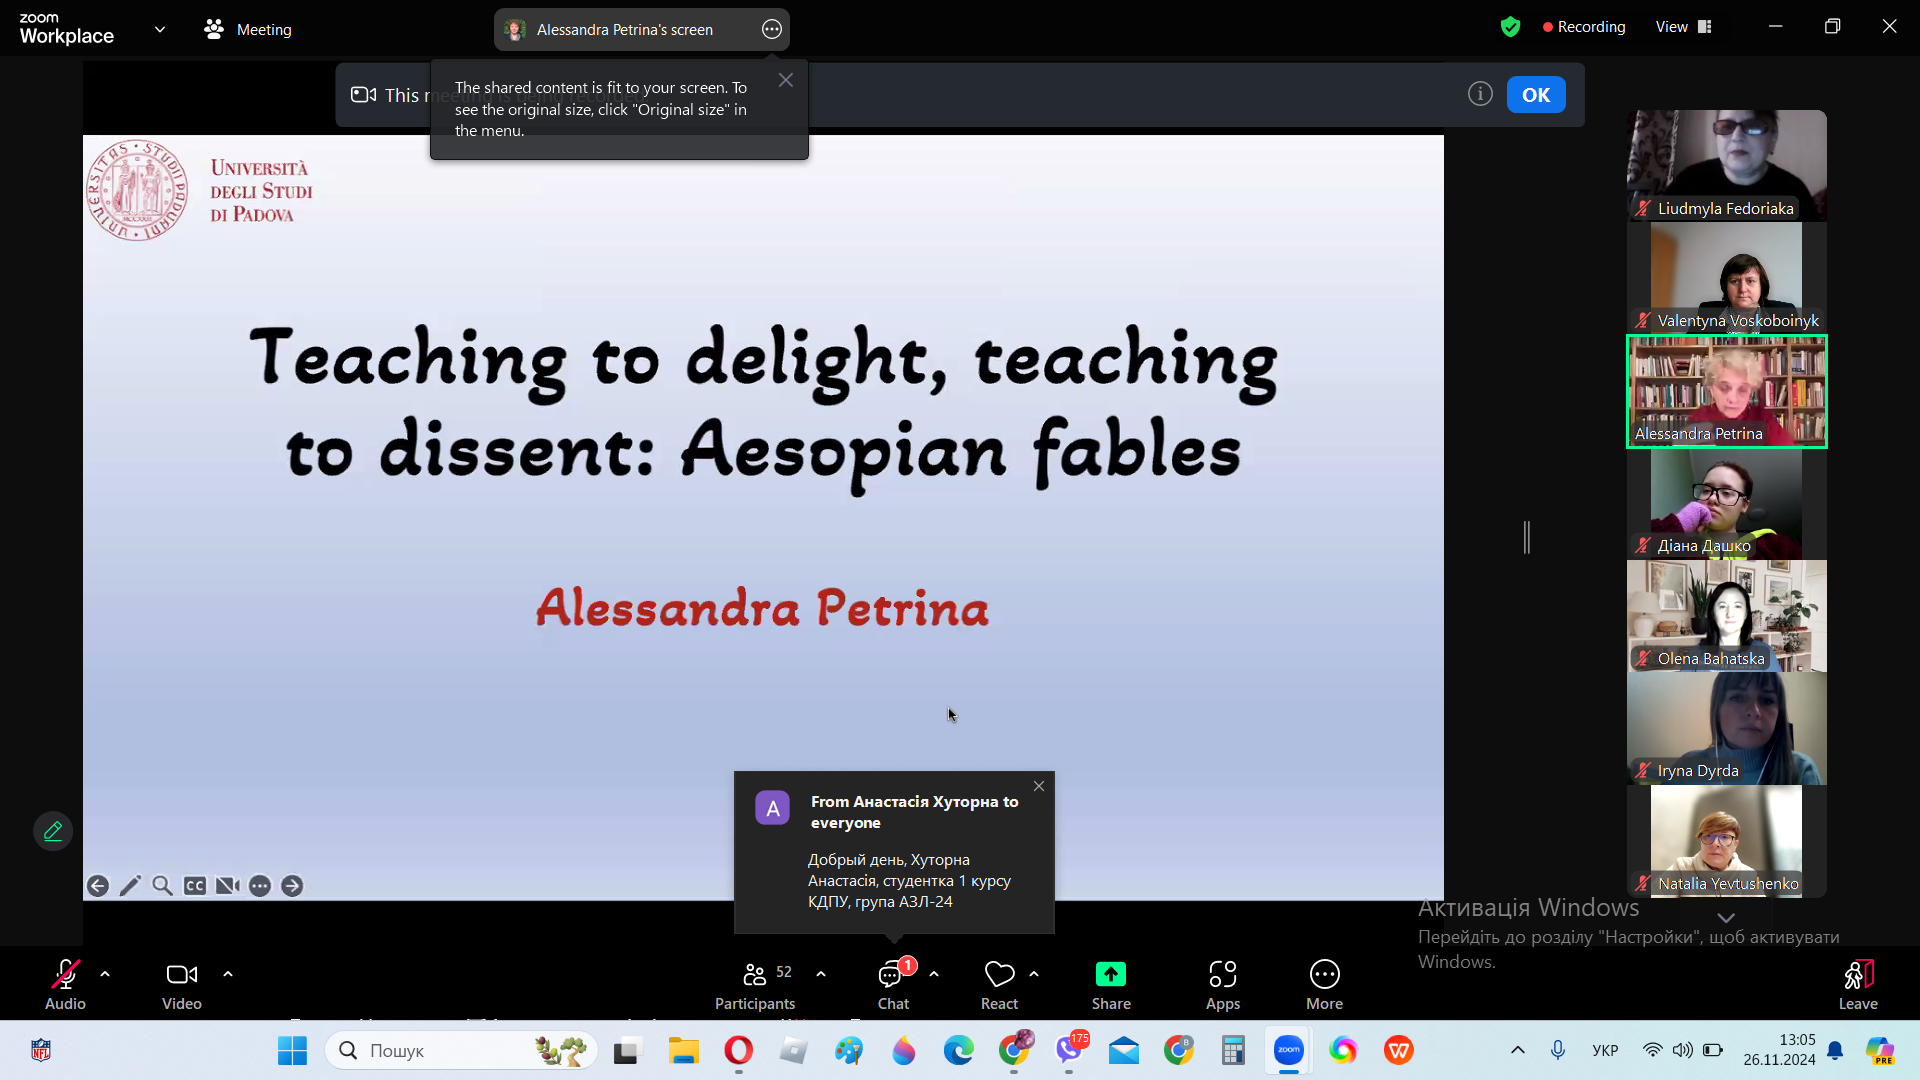This screenshot has width=1920, height=1080.
Task: Expand participants options arrow
Action: [821, 974]
